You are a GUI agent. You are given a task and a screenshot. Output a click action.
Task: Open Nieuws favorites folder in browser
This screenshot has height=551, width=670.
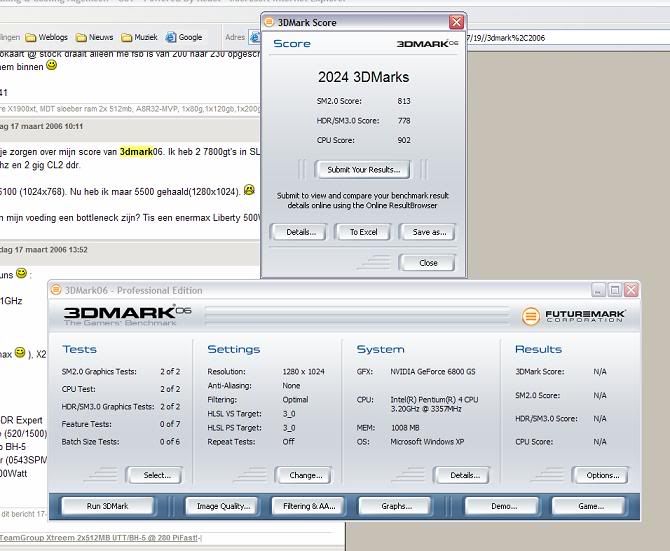tap(94, 37)
